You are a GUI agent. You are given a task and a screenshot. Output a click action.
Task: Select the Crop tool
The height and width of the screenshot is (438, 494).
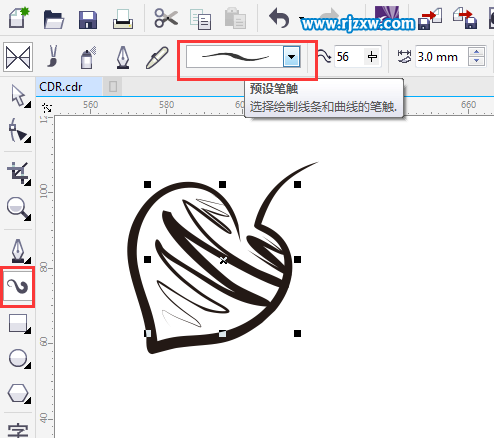(19, 173)
